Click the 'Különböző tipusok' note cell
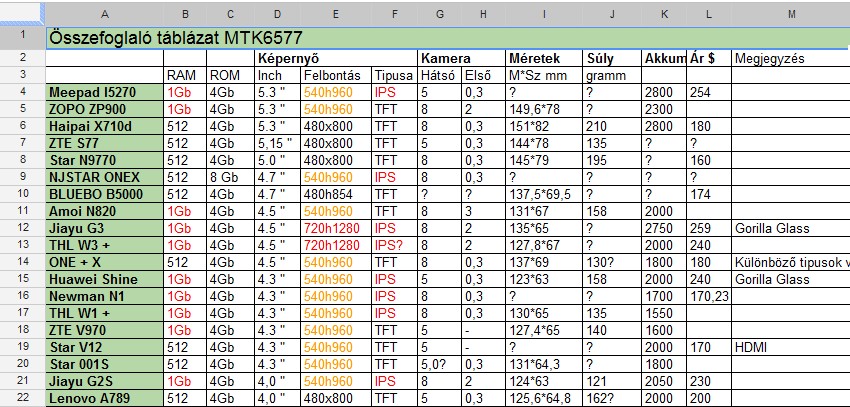 tap(791, 262)
